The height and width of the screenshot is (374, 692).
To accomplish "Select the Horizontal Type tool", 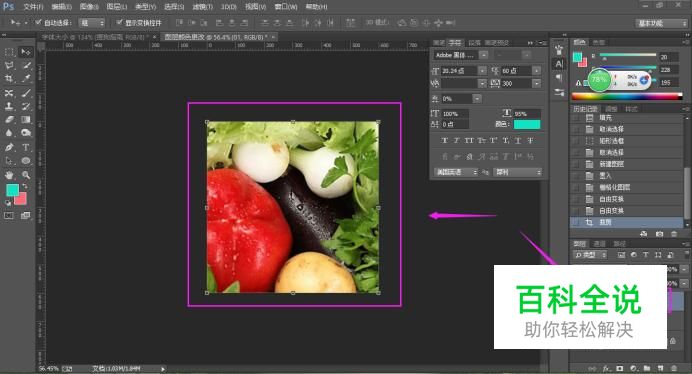I will coord(26,147).
